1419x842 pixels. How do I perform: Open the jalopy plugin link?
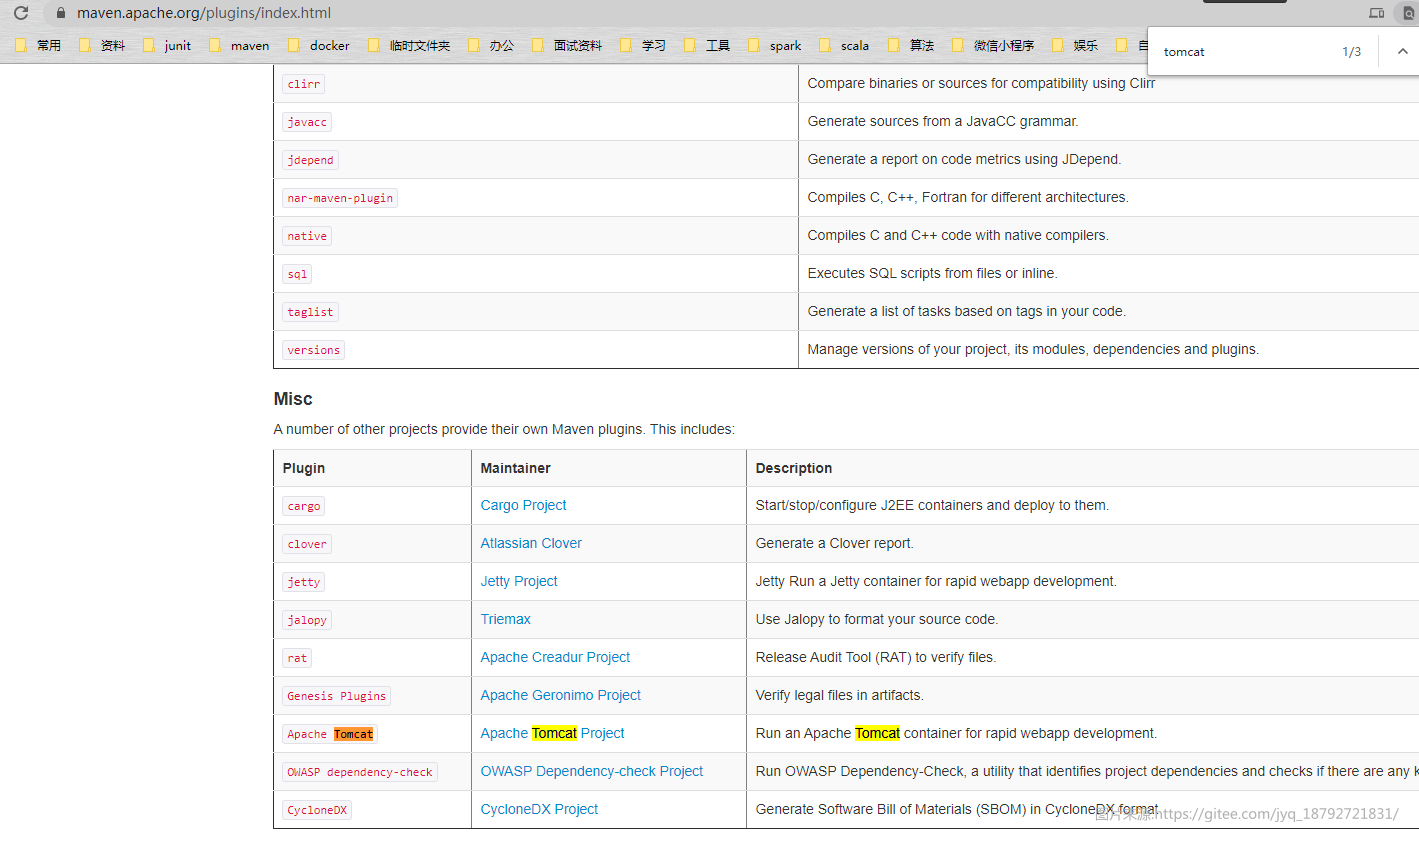tap(307, 620)
